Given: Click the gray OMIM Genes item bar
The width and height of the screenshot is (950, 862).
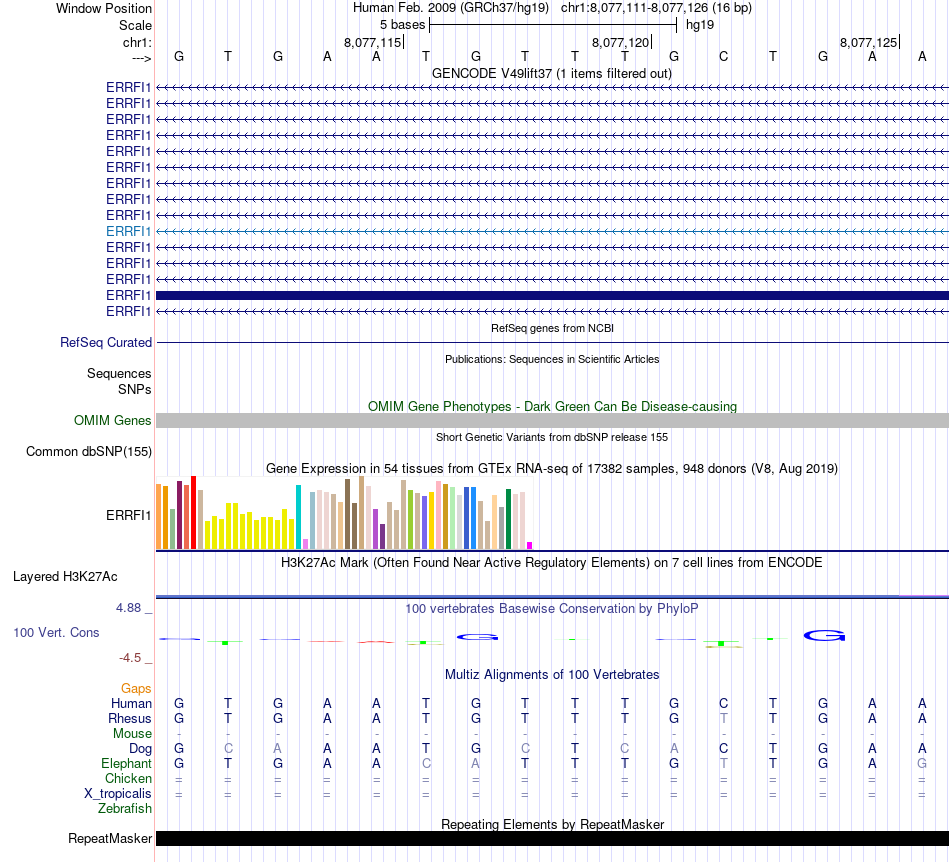Looking at the screenshot, I should point(552,420).
